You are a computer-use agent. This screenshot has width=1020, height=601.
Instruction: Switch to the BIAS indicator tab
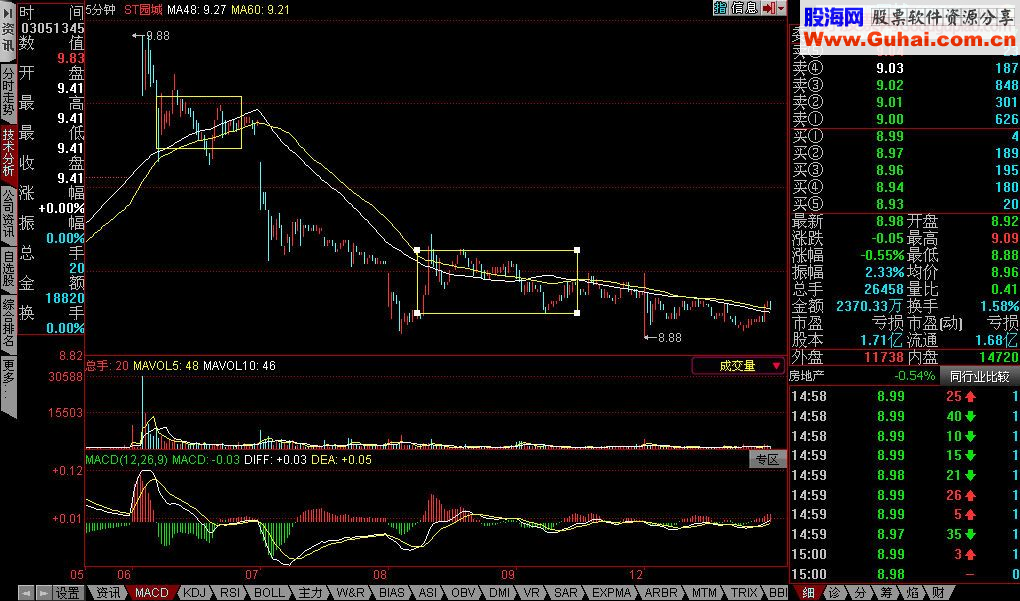pos(392,593)
